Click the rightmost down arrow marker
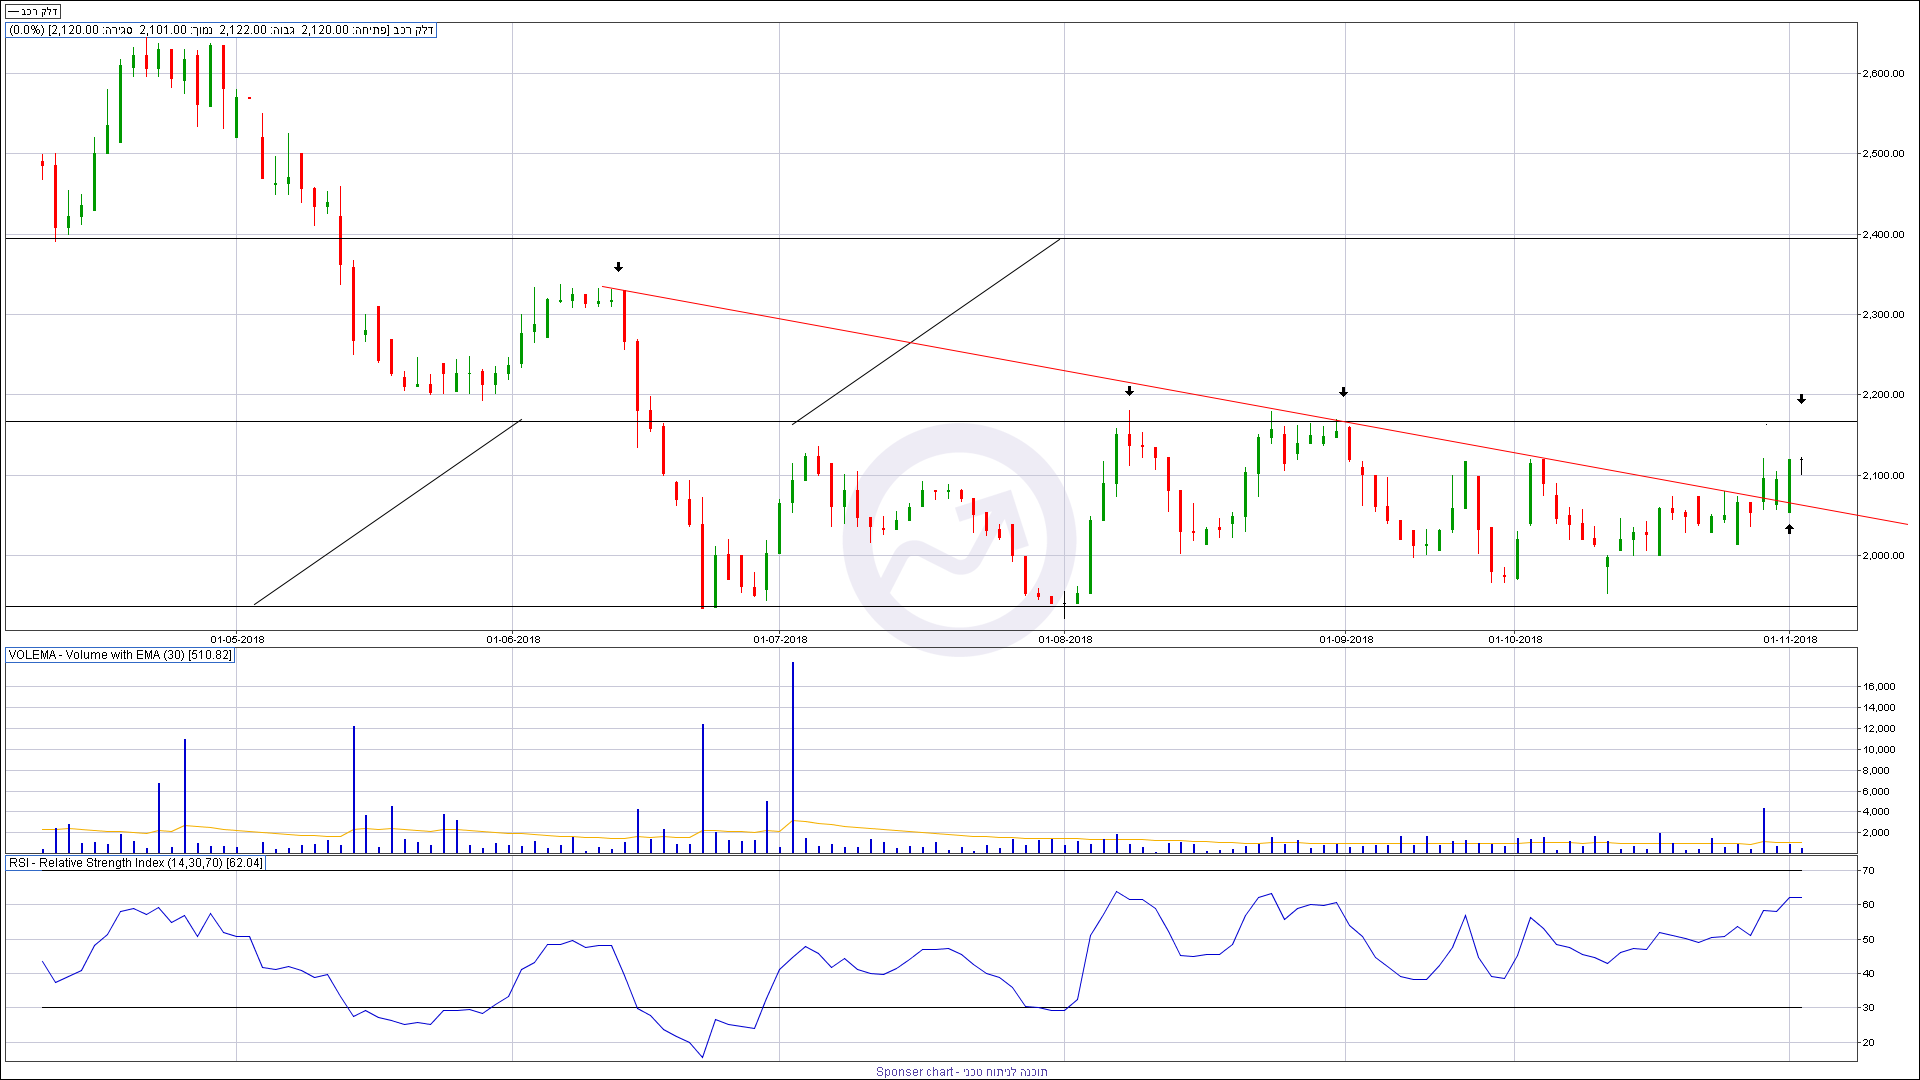The height and width of the screenshot is (1080, 1920). tap(1801, 399)
